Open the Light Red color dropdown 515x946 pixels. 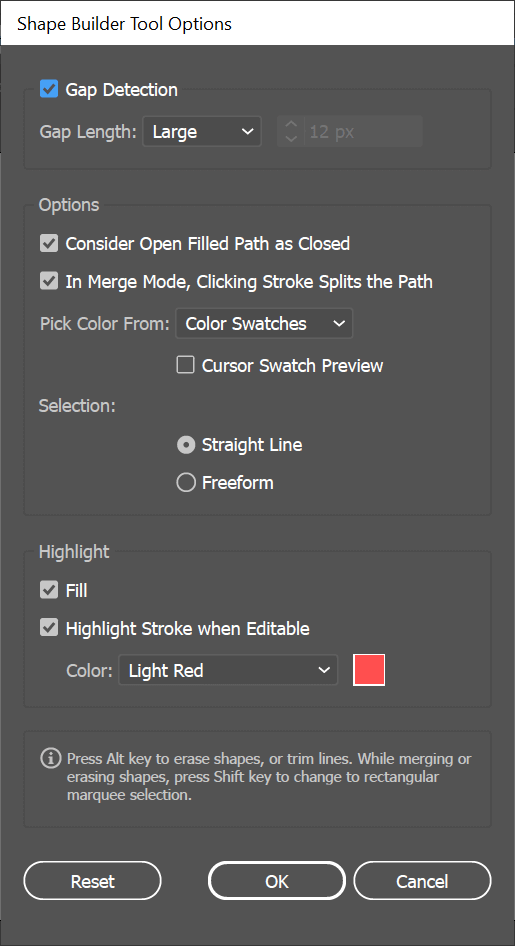click(228, 670)
